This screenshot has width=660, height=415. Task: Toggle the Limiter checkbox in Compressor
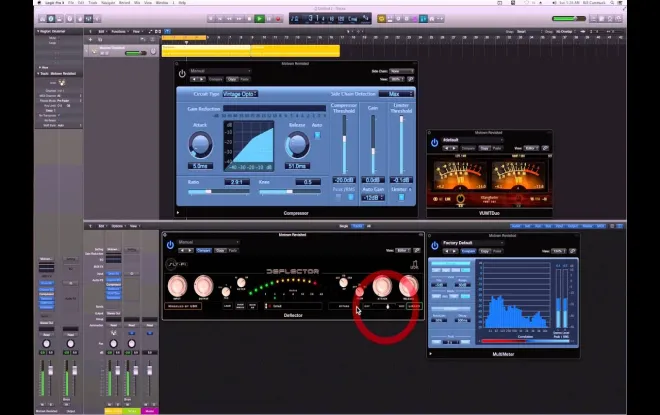401,197
